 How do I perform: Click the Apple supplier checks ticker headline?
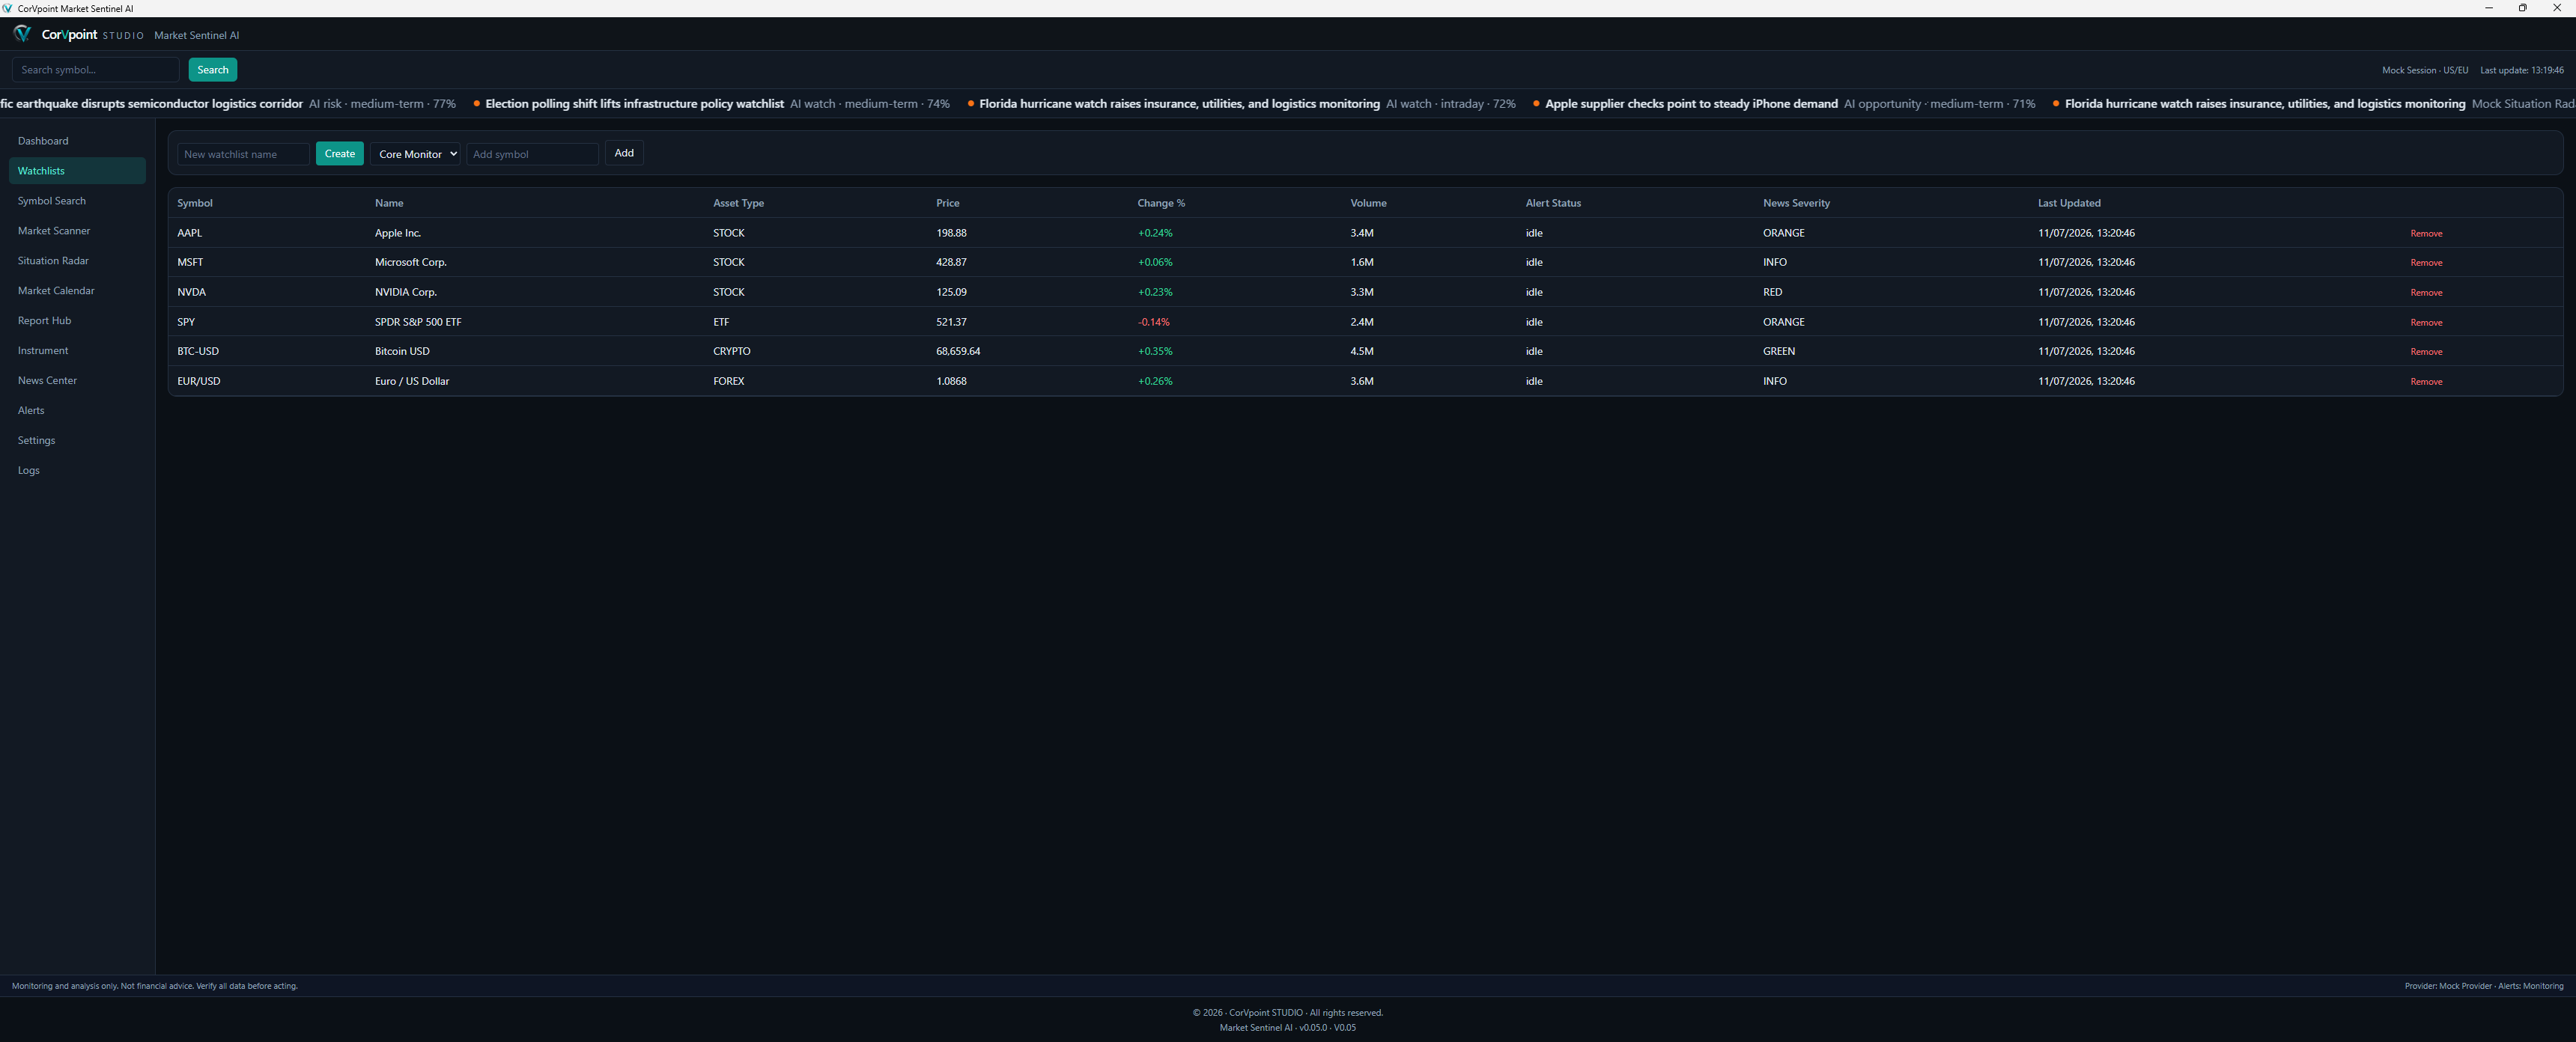[x=1691, y=104]
